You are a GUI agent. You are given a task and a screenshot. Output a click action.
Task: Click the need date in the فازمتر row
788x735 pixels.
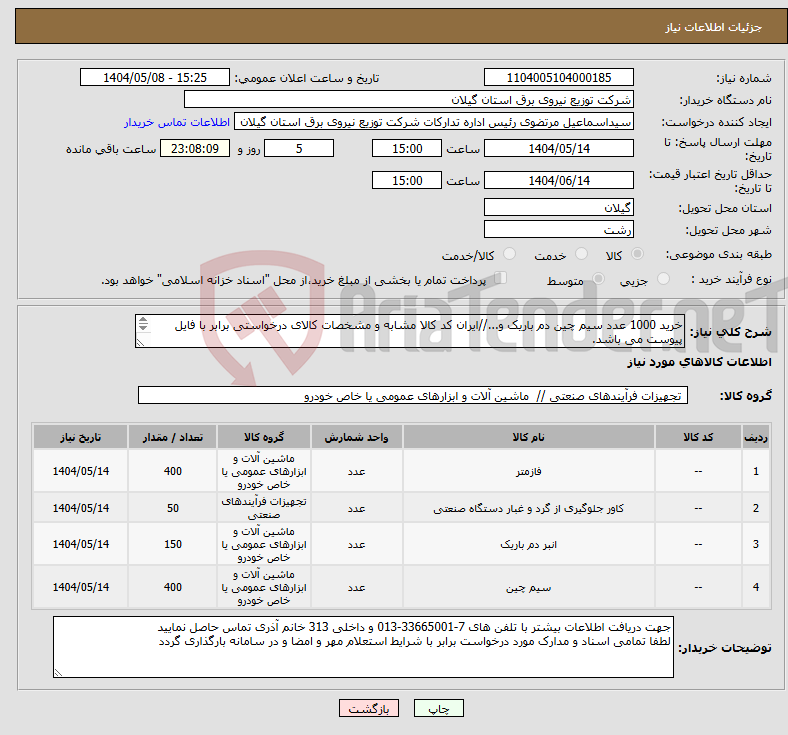tap(80, 472)
